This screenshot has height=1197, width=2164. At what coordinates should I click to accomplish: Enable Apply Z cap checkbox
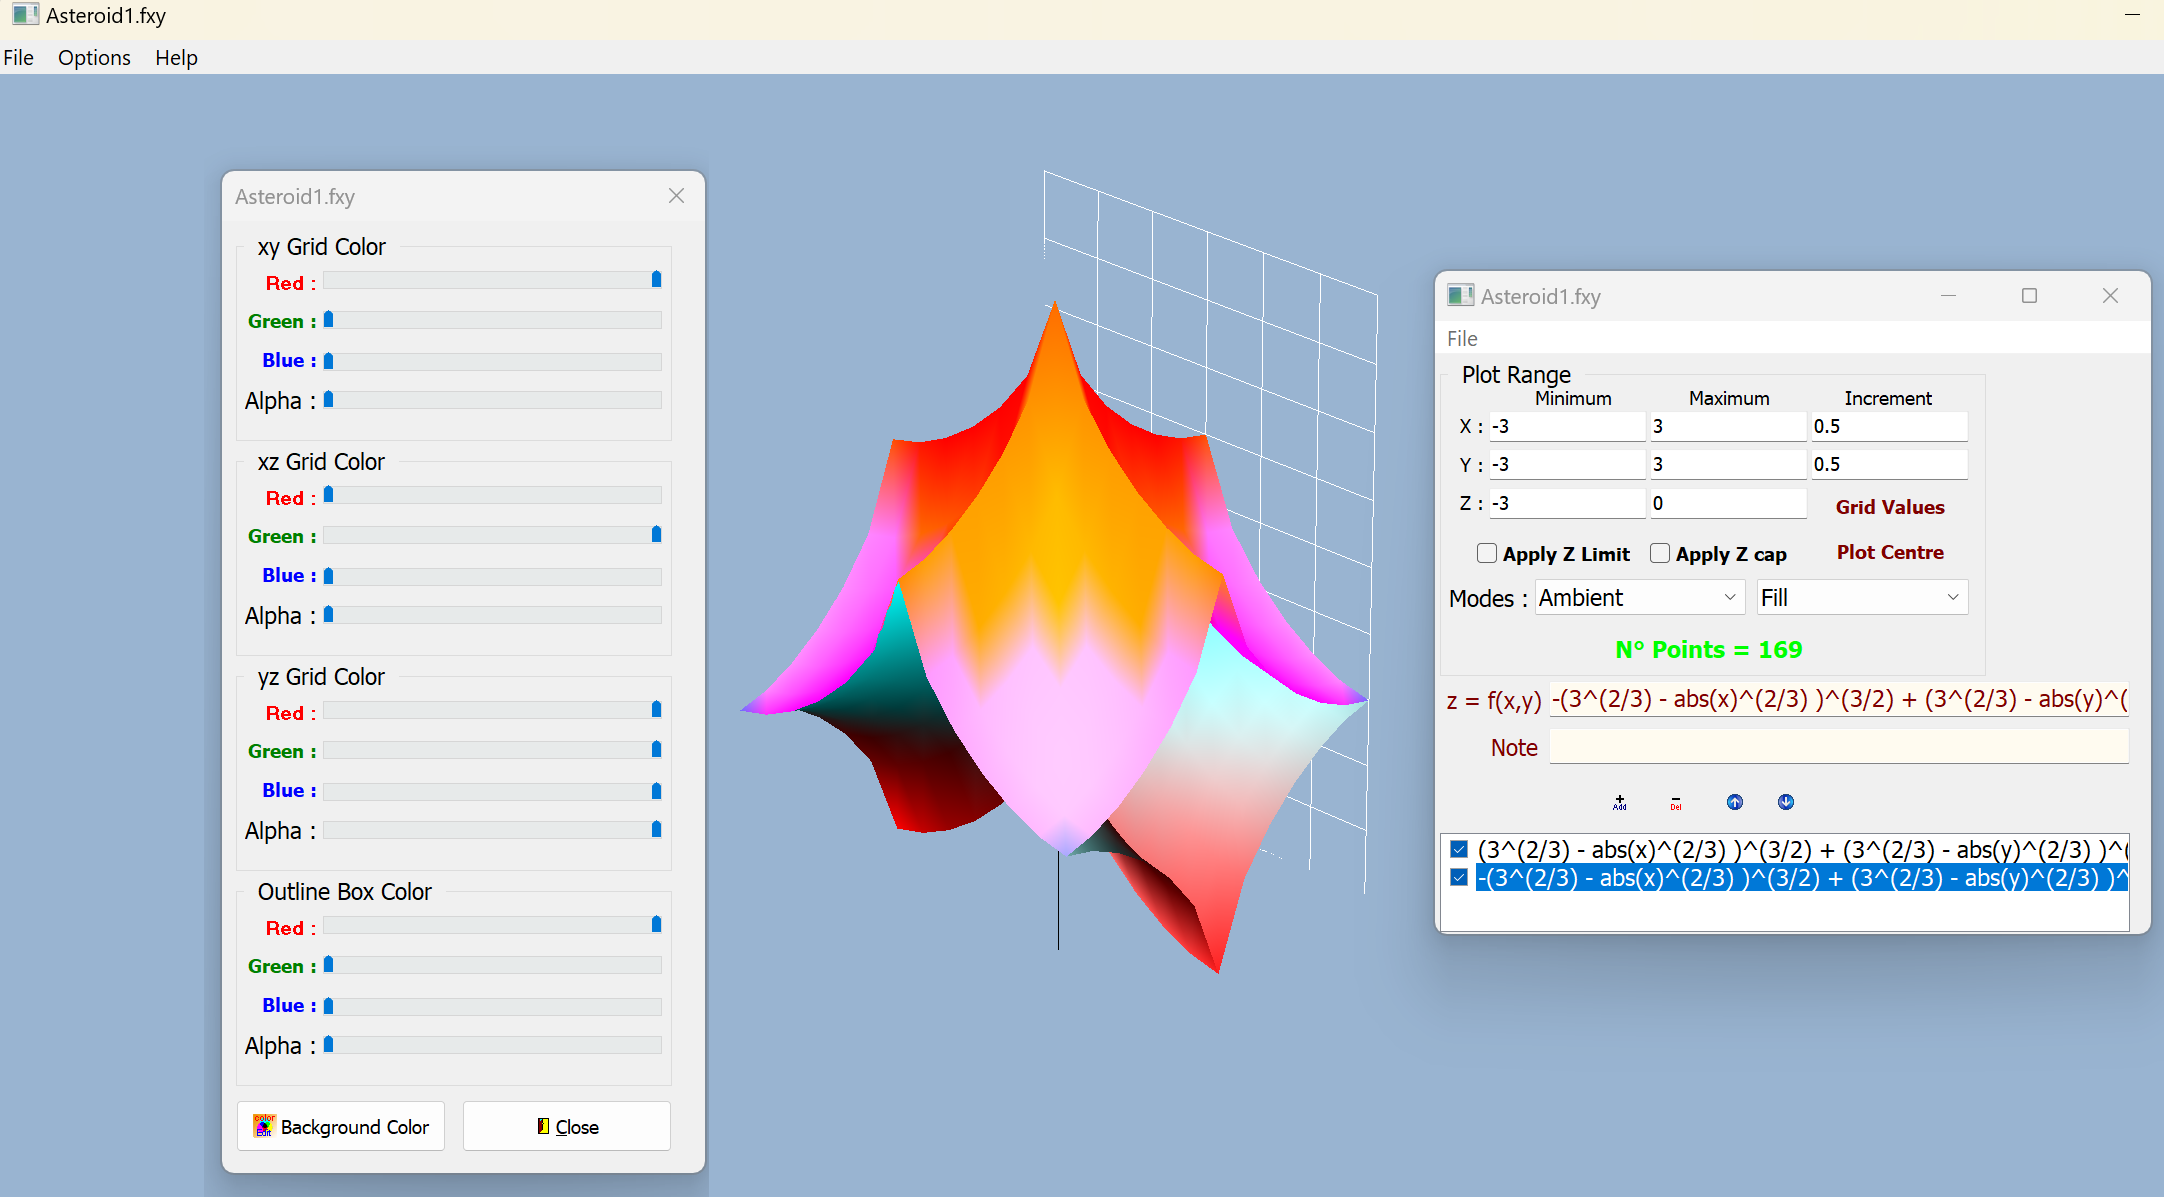(x=1660, y=553)
